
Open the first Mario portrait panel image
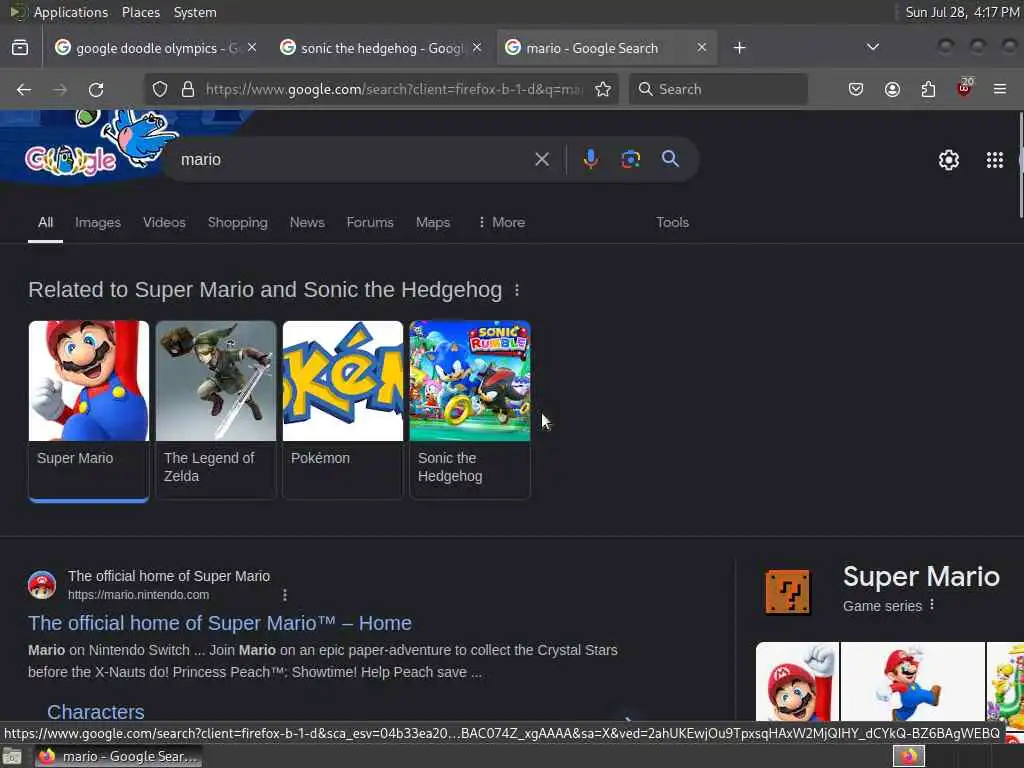pos(797,681)
